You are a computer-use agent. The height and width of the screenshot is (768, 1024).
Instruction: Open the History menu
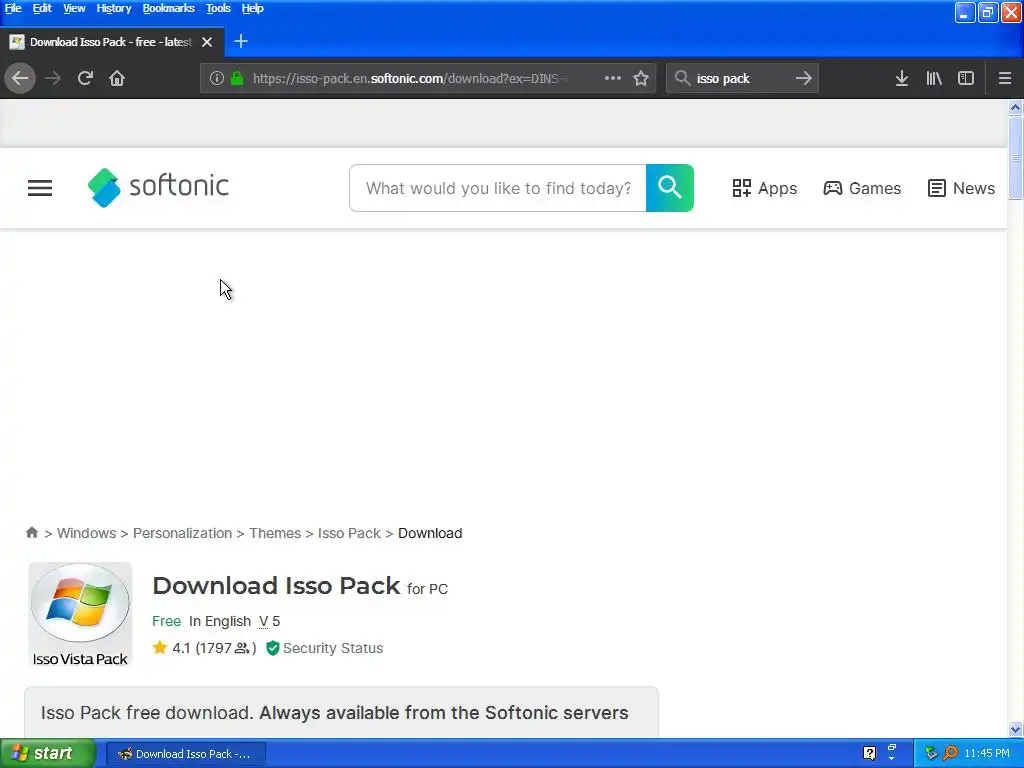pyautogui.click(x=114, y=8)
